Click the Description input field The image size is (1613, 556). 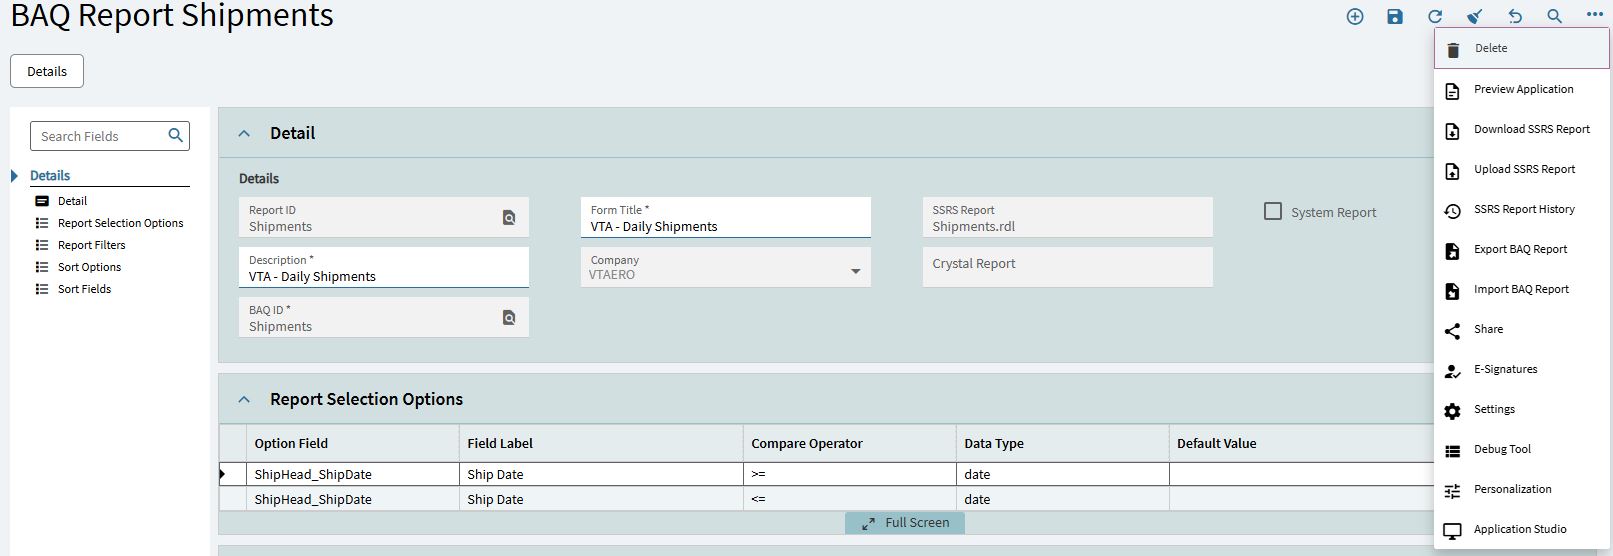383,267
